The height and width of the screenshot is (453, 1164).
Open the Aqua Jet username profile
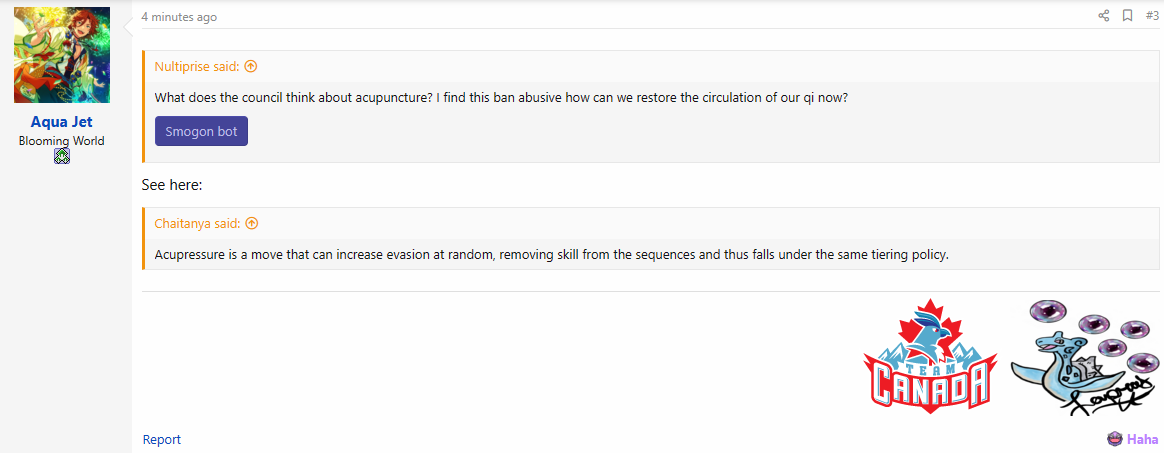[x=62, y=123]
